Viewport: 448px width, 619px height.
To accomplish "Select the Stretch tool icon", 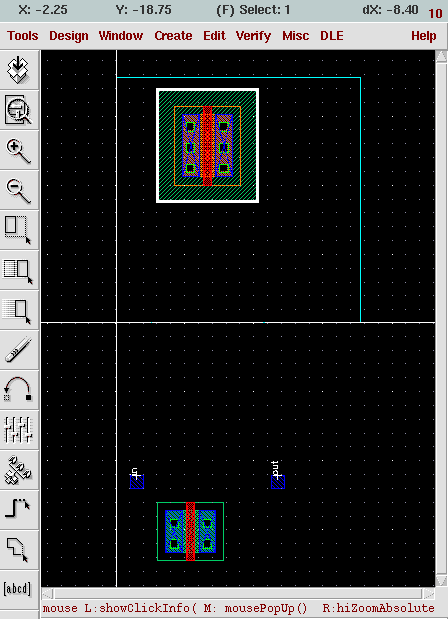I will 19,231.
